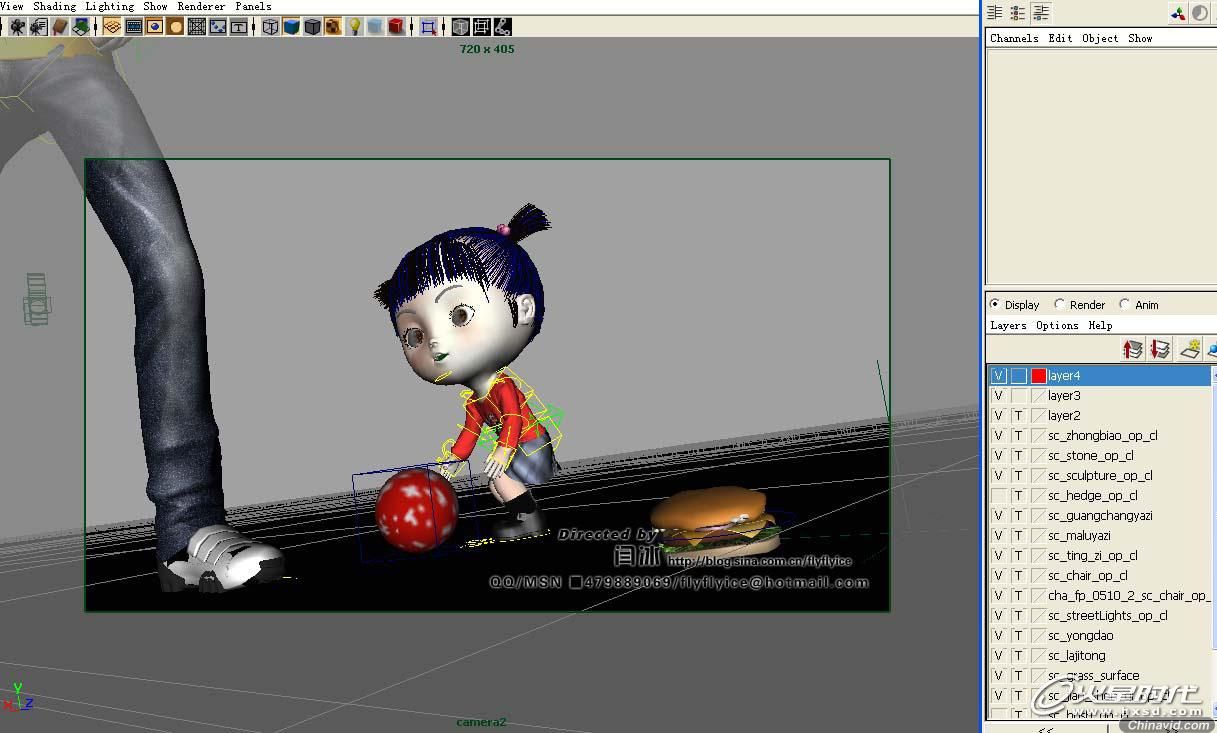
Task: Toggle the X-ray joints icon
Action: click(x=502, y=27)
